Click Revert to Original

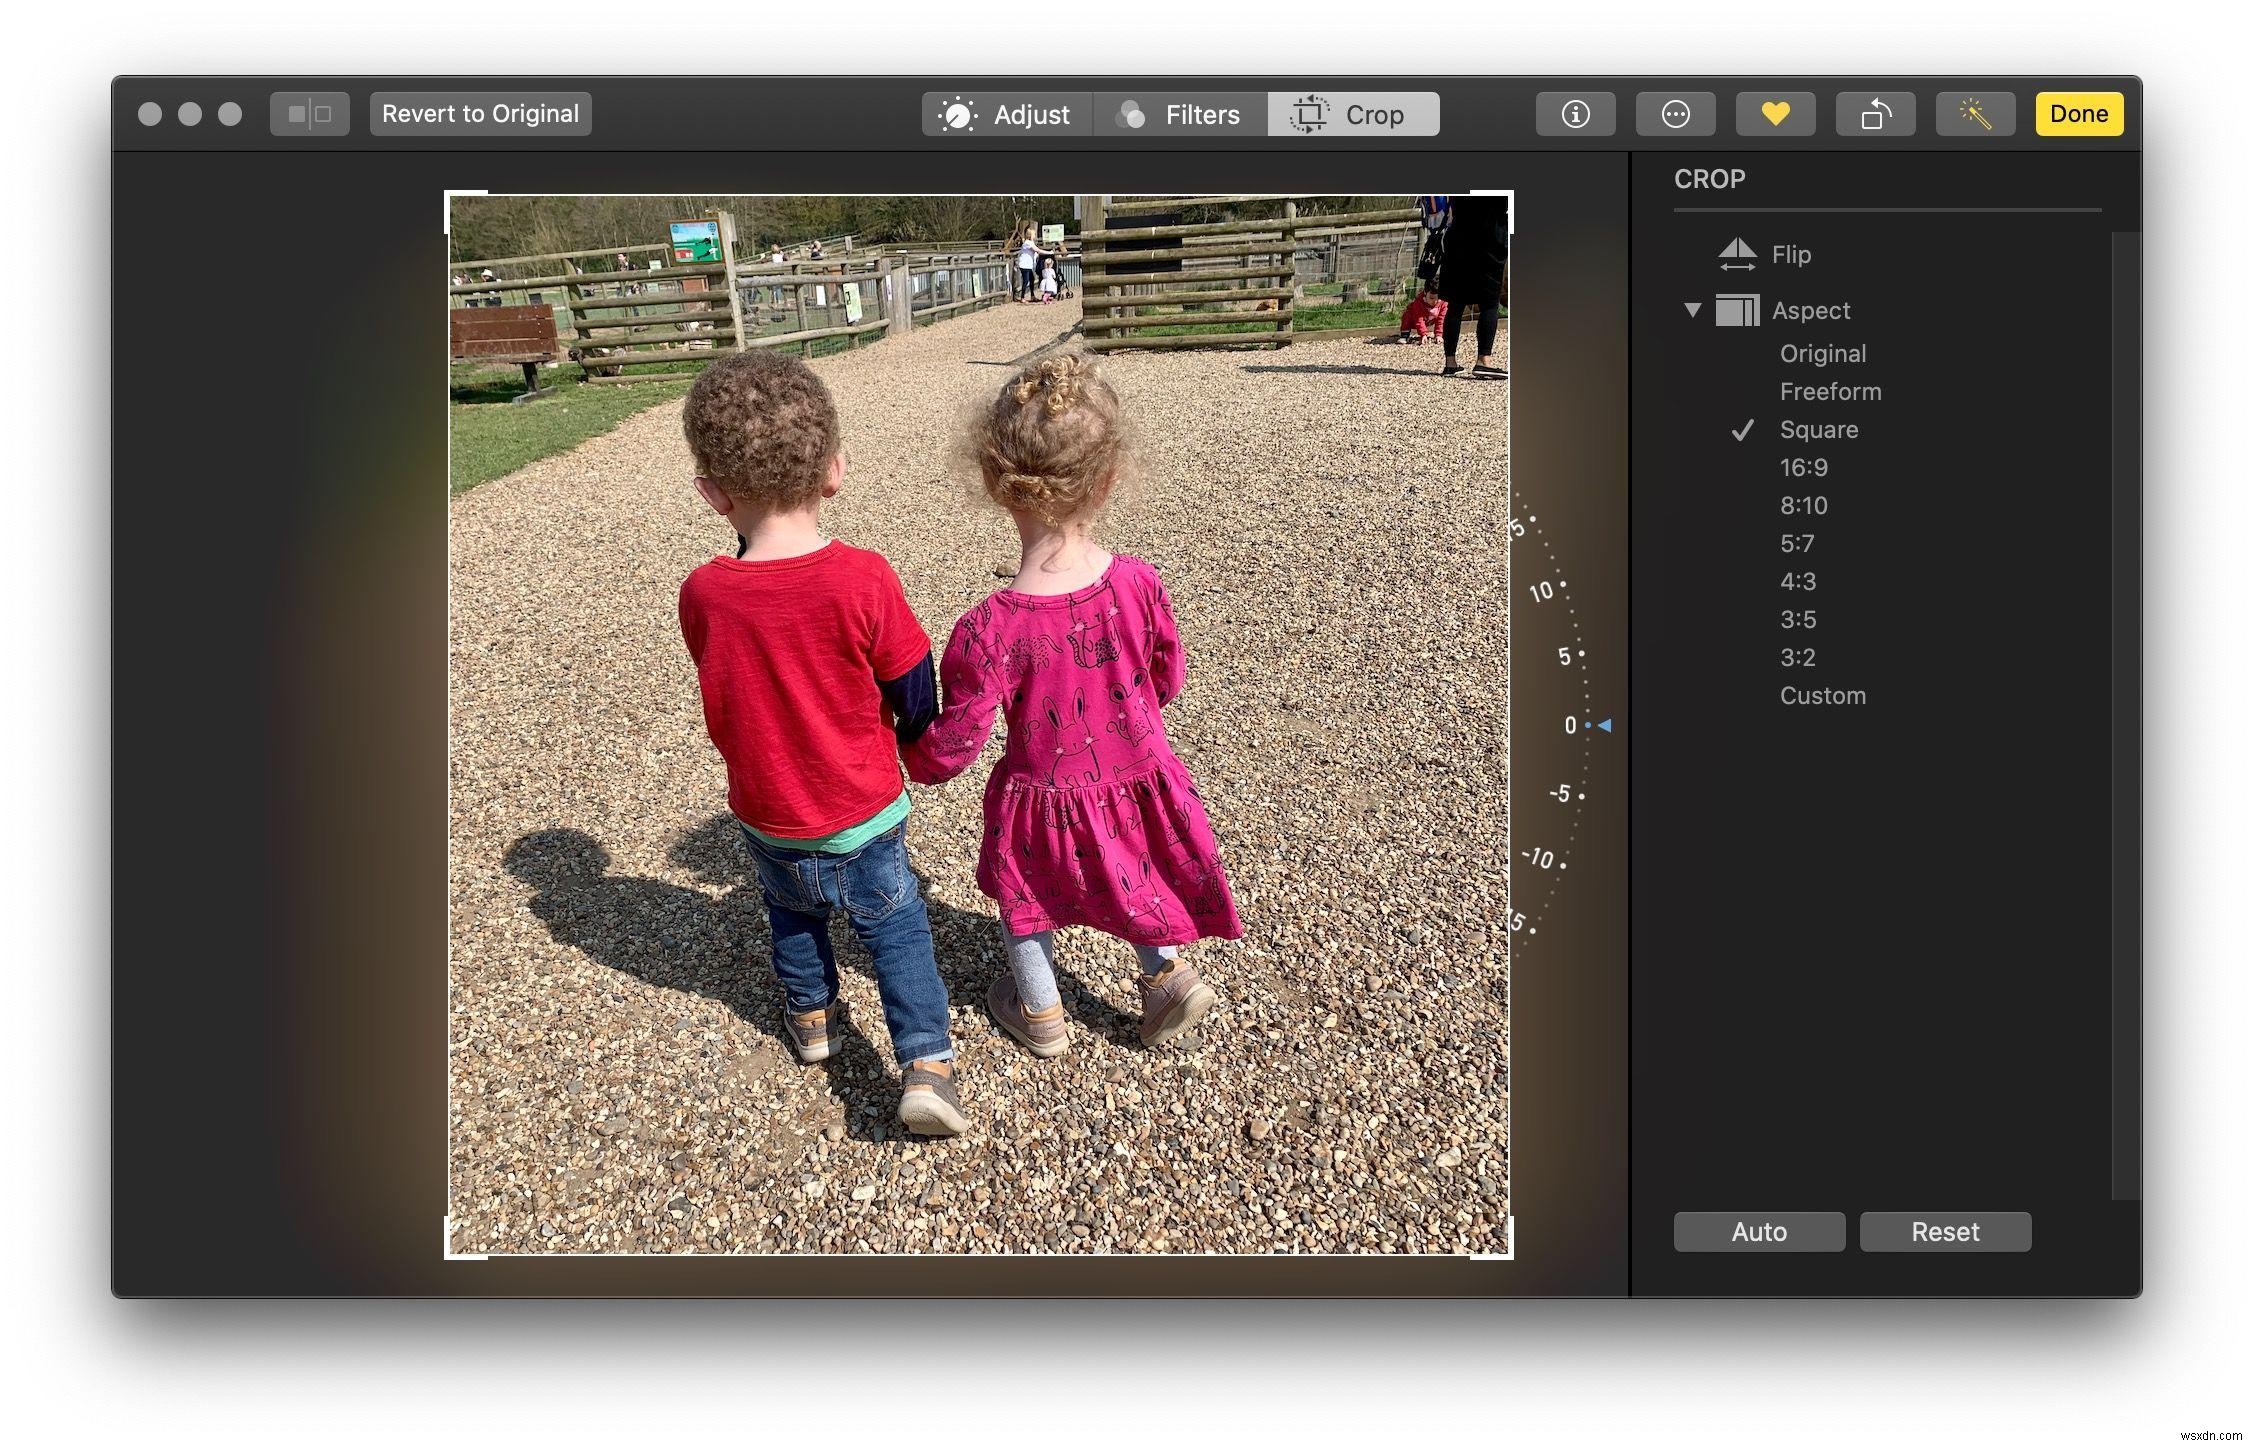480,113
